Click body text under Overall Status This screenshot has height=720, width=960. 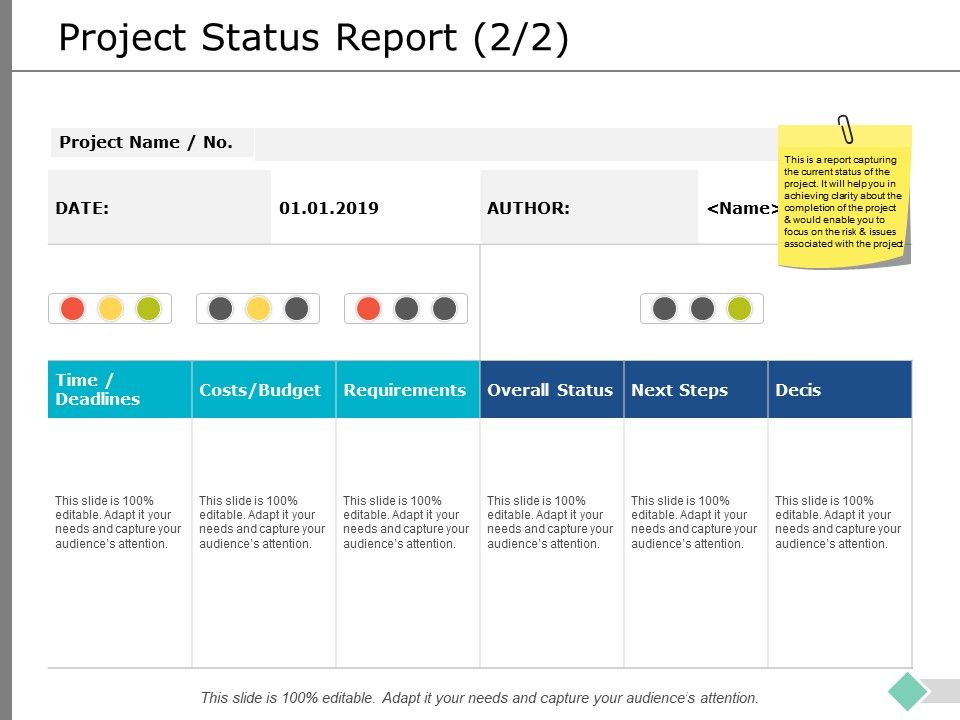click(550, 522)
